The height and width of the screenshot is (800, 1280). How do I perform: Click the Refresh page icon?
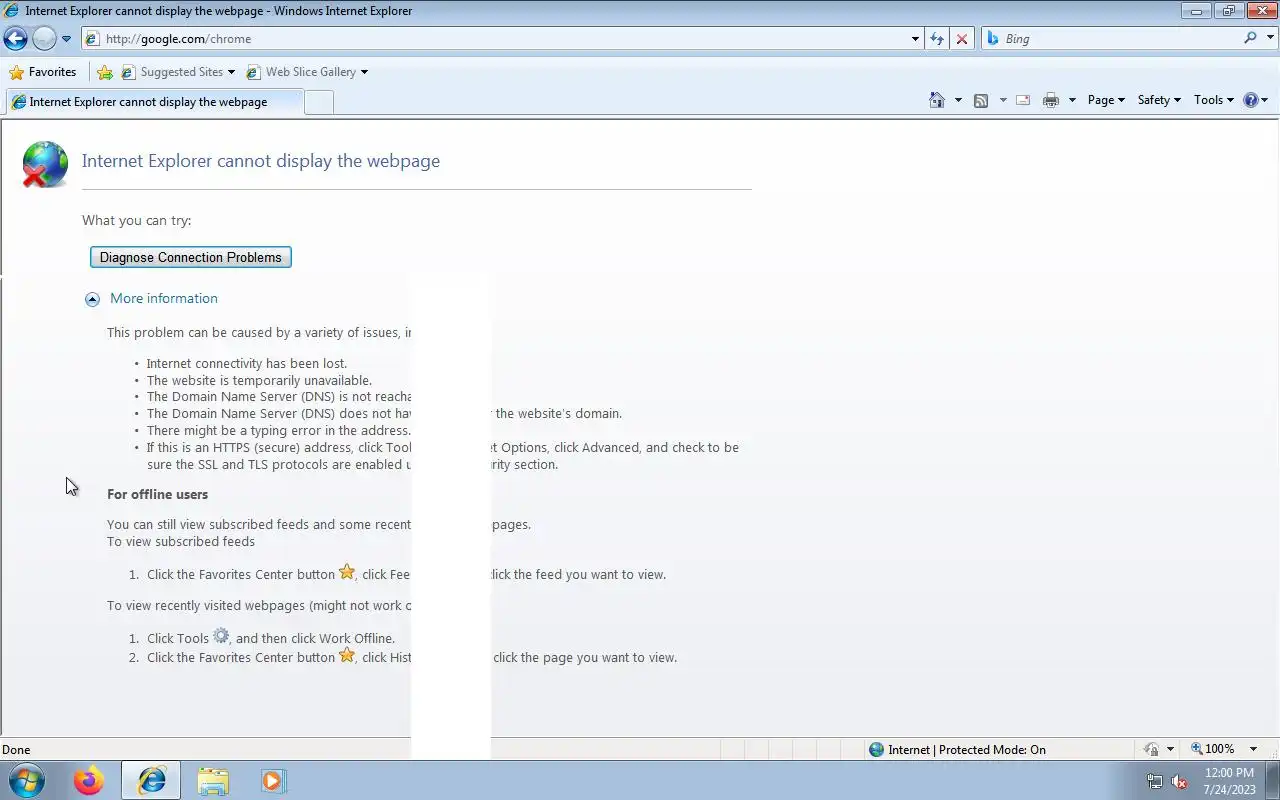pos(937,39)
